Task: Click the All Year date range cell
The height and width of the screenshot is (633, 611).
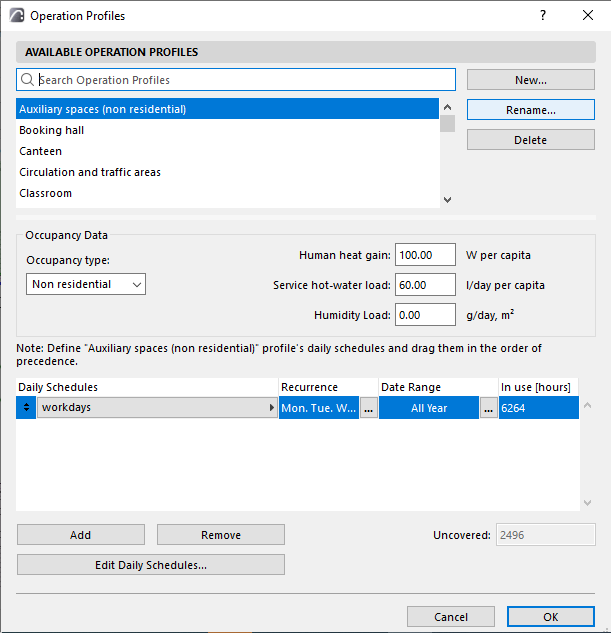Action: click(x=429, y=408)
